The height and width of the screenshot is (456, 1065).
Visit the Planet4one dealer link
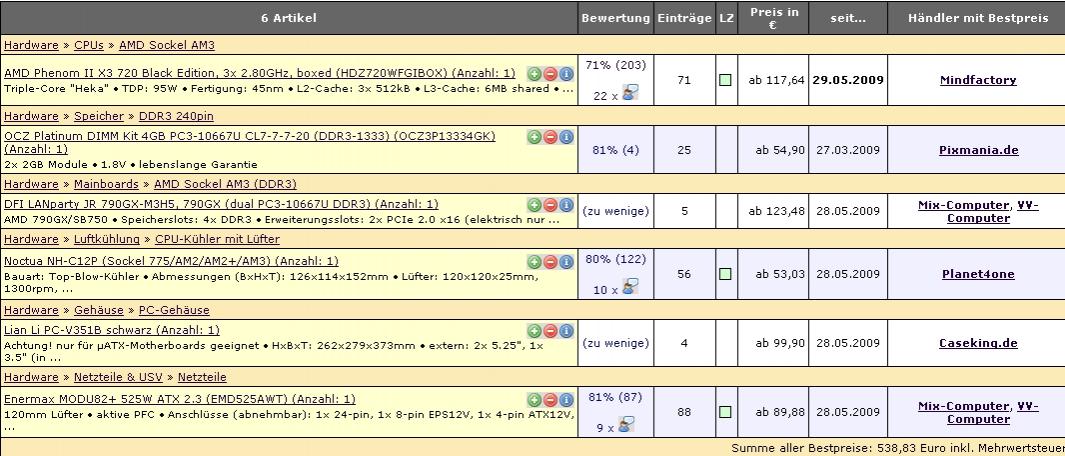coord(978,275)
